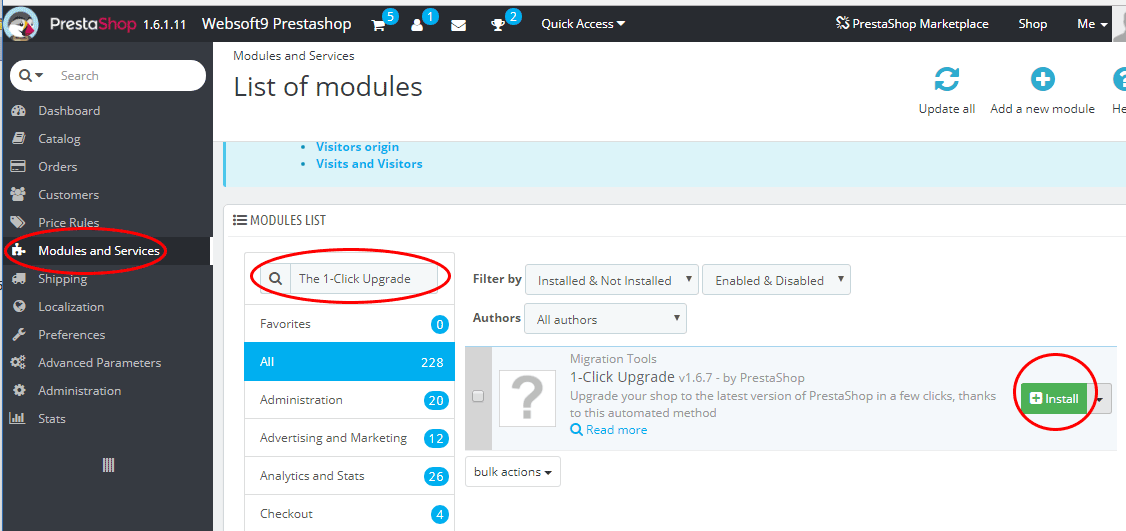Select the Administration module category
The width and height of the screenshot is (1126, 531).
point(349,400)
